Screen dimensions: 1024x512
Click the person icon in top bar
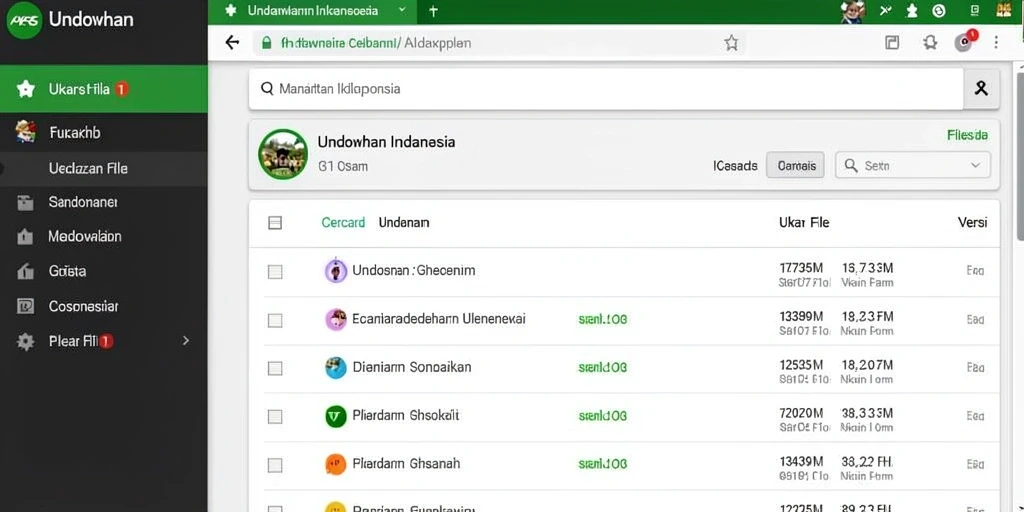point(913,10)
